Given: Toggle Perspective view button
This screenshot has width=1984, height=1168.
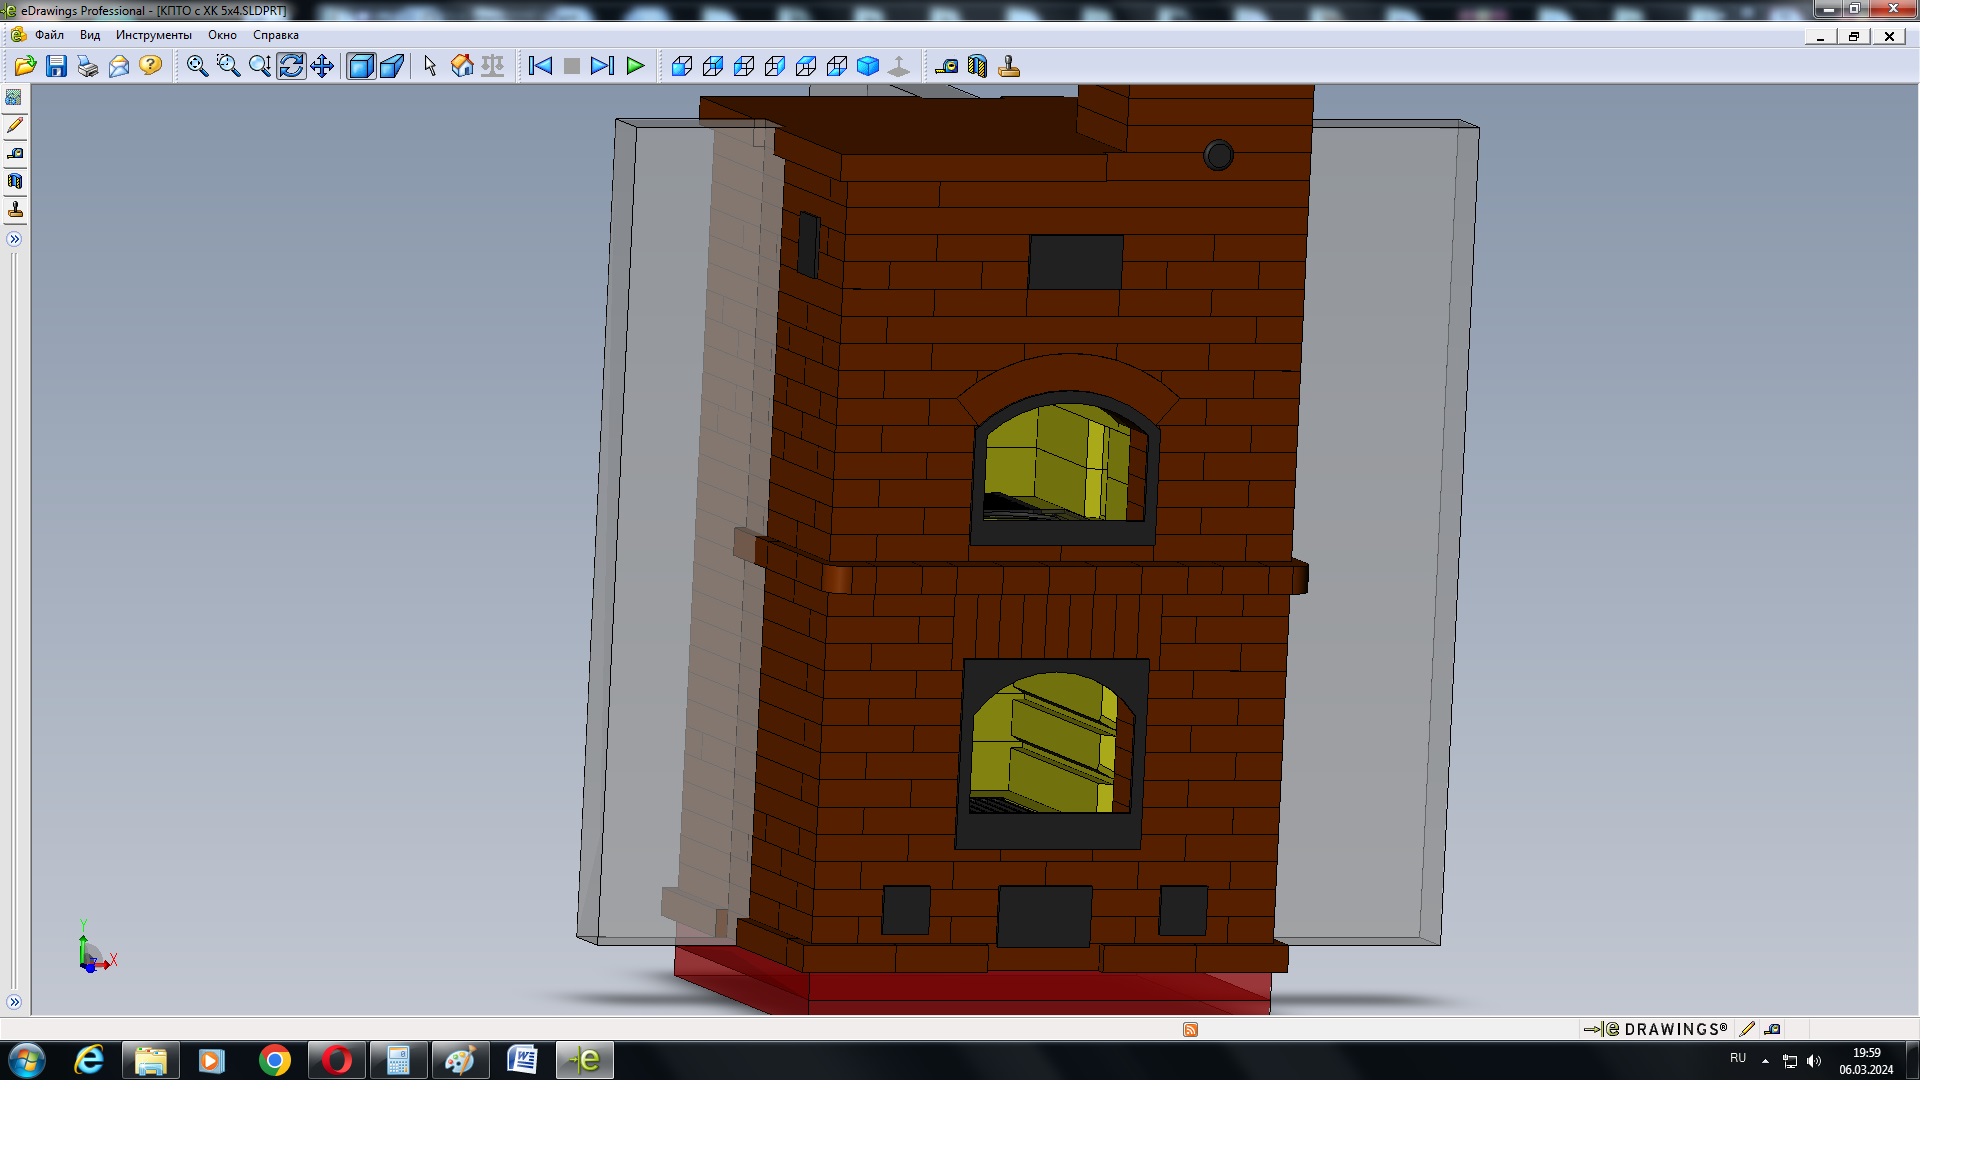Looking at the screenshot, I should pyautogui.click(x=392, y=66).
